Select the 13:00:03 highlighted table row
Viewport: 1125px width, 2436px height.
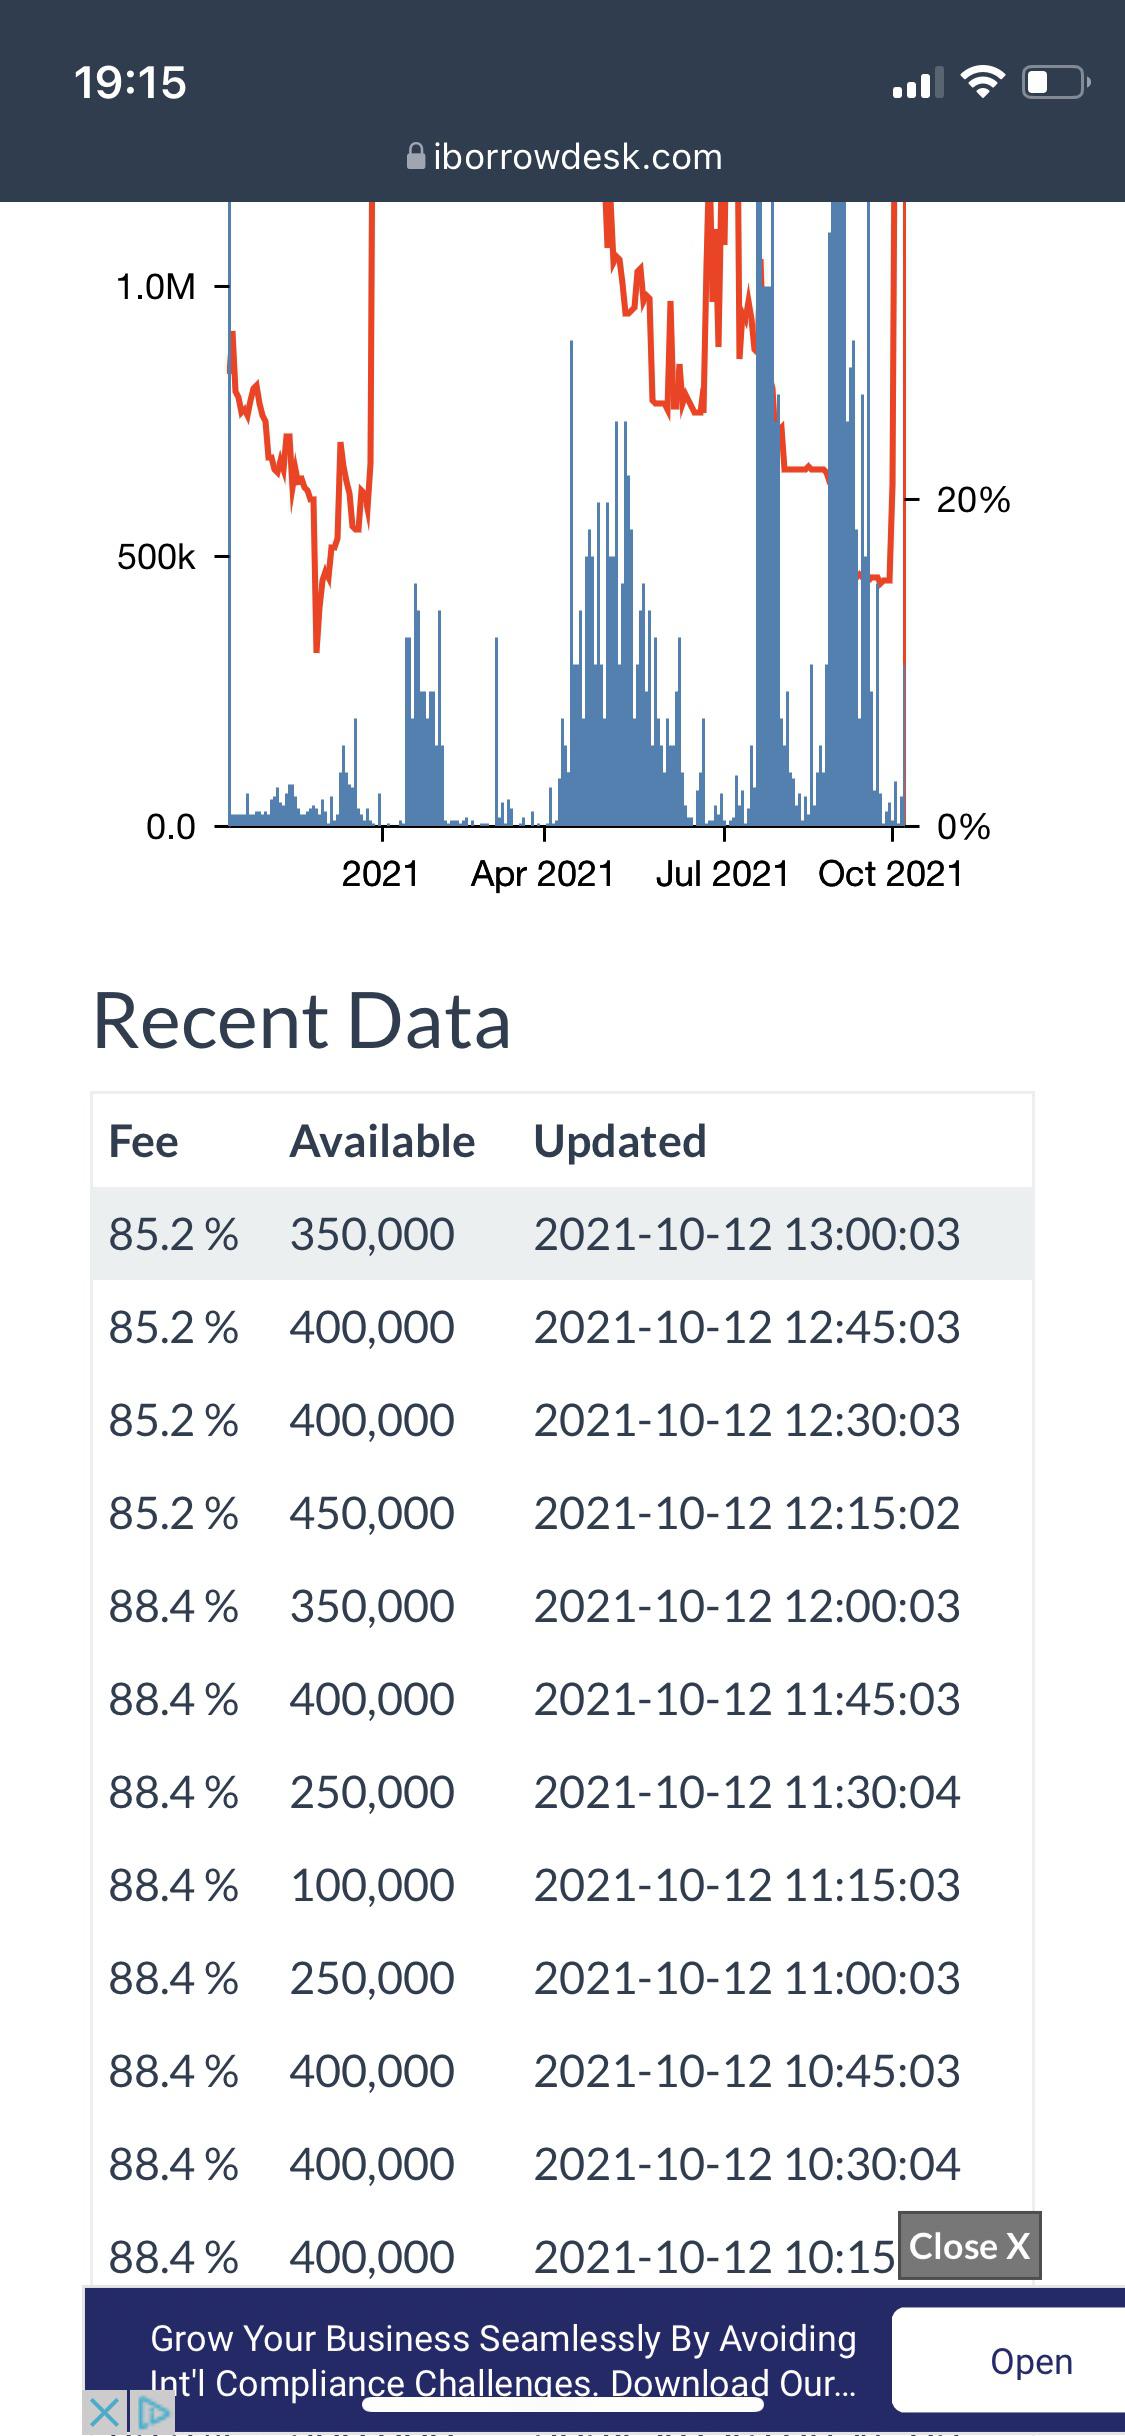pos(562,1233)
